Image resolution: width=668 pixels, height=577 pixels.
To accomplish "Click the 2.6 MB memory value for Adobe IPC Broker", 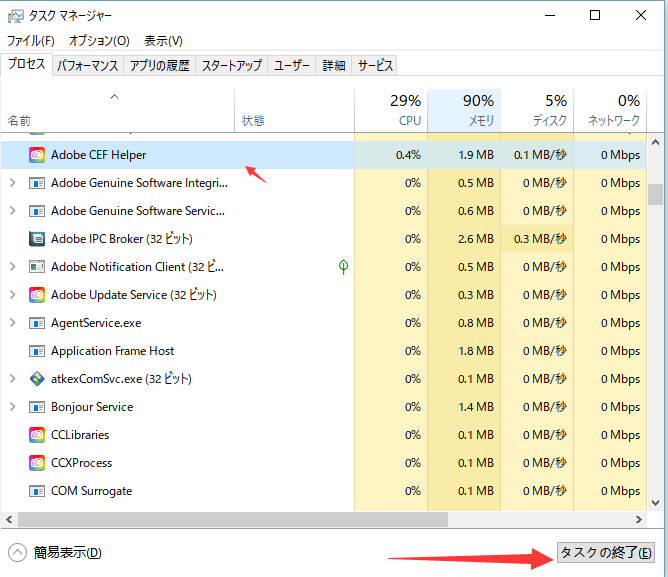I will tap(476, 239).
